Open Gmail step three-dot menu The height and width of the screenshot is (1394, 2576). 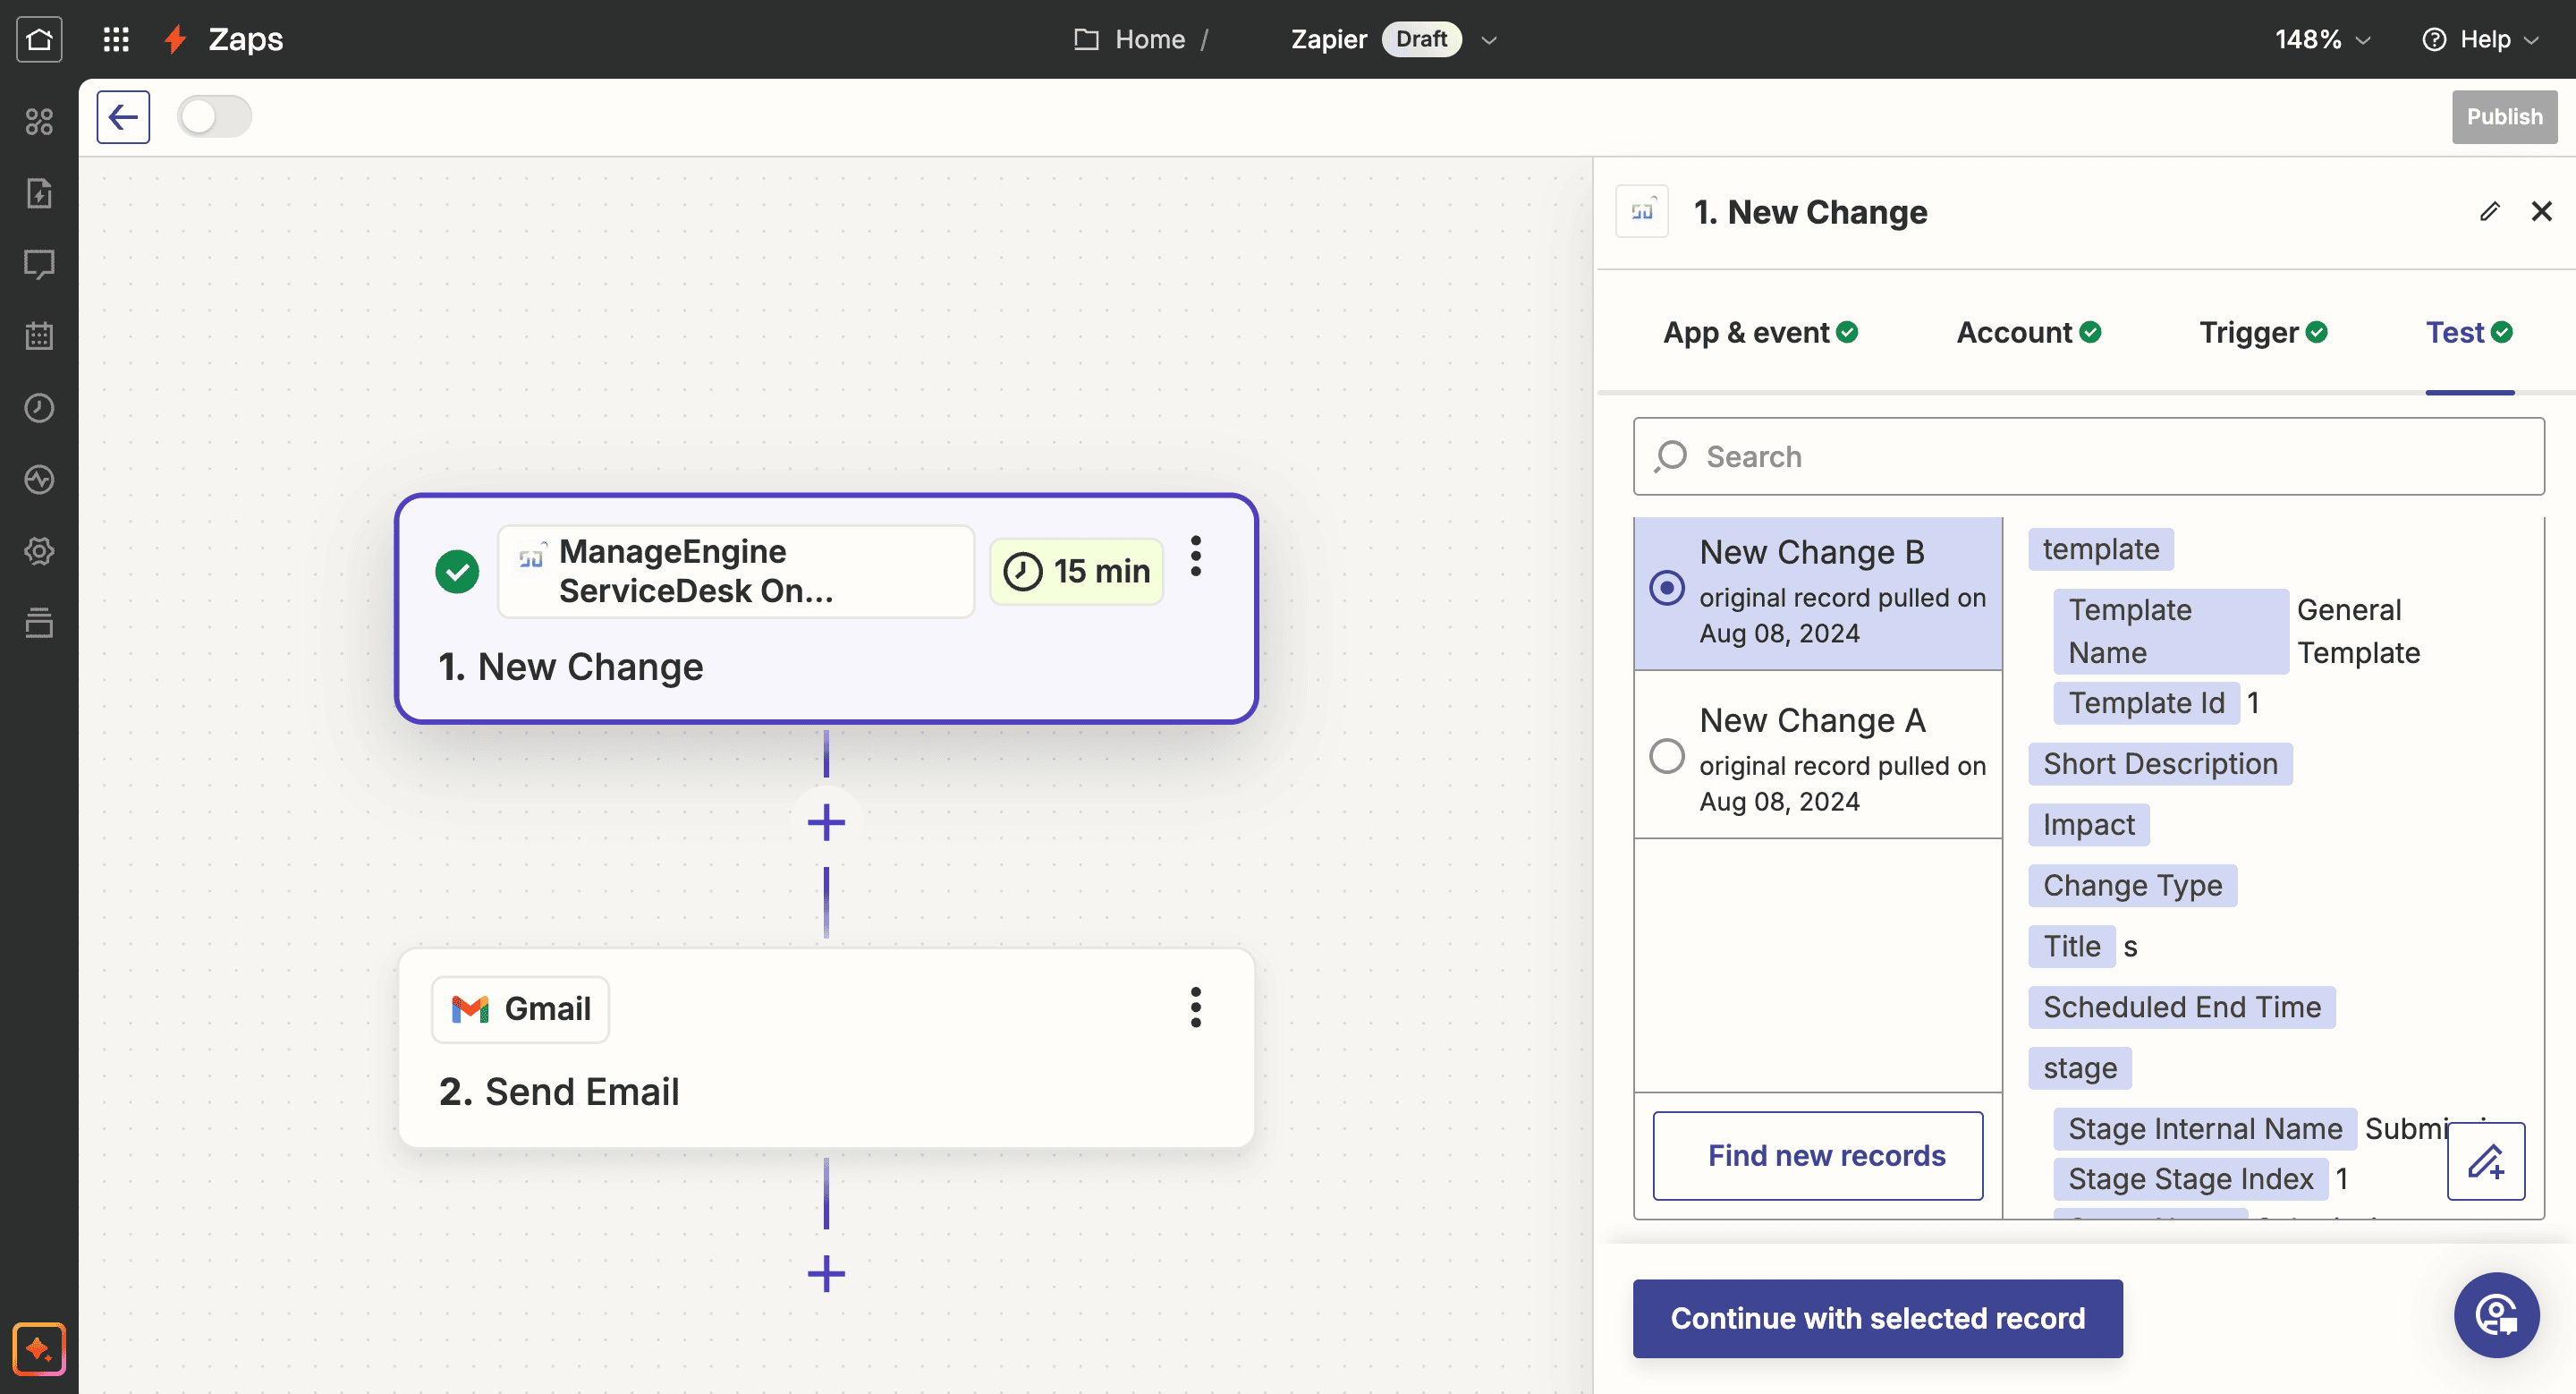1195,1008
